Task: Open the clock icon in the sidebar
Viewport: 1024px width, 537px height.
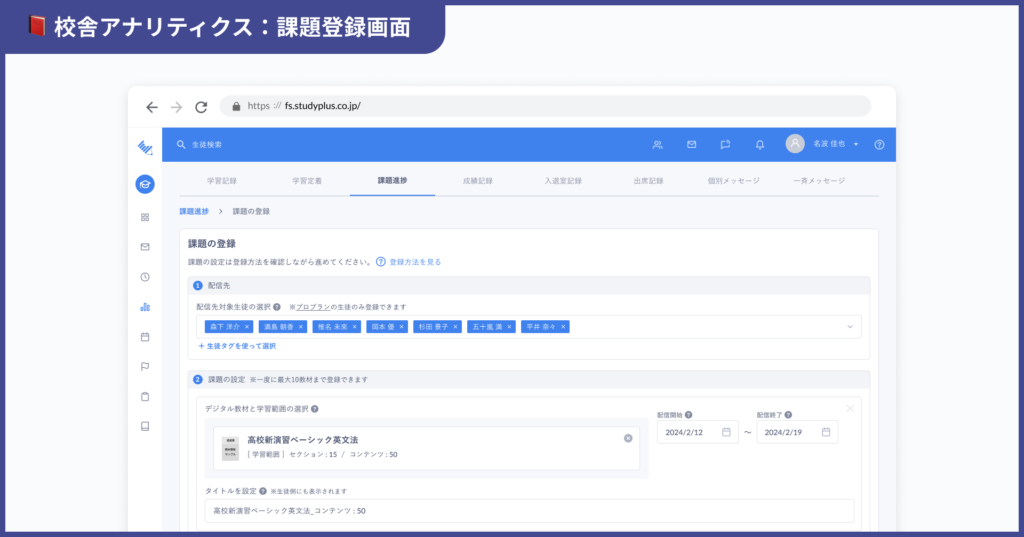Action: coord(145,277)
